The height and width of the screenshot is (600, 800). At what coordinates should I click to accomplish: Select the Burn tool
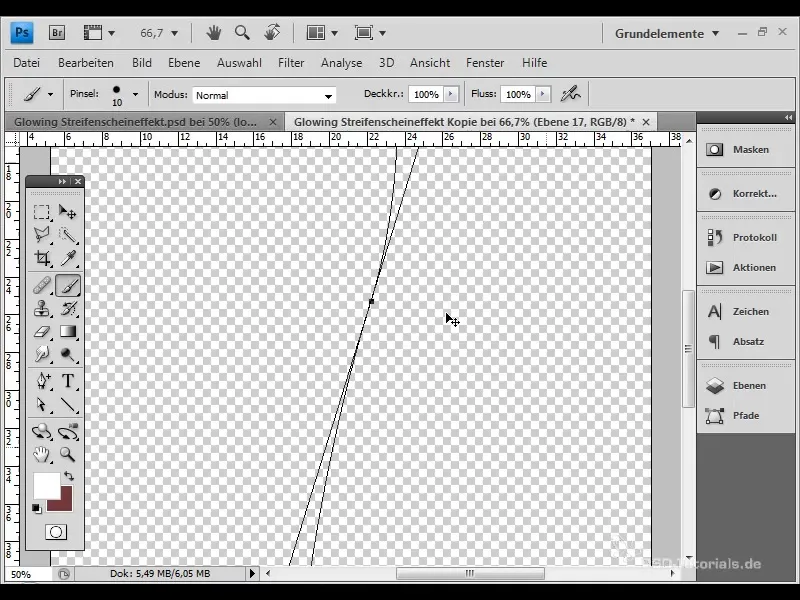(68, 354)
